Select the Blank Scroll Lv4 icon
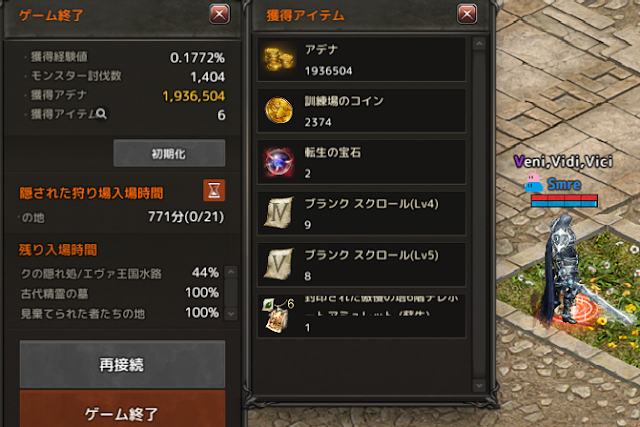The width and height of the screenshot is (640, 427). 279,213
